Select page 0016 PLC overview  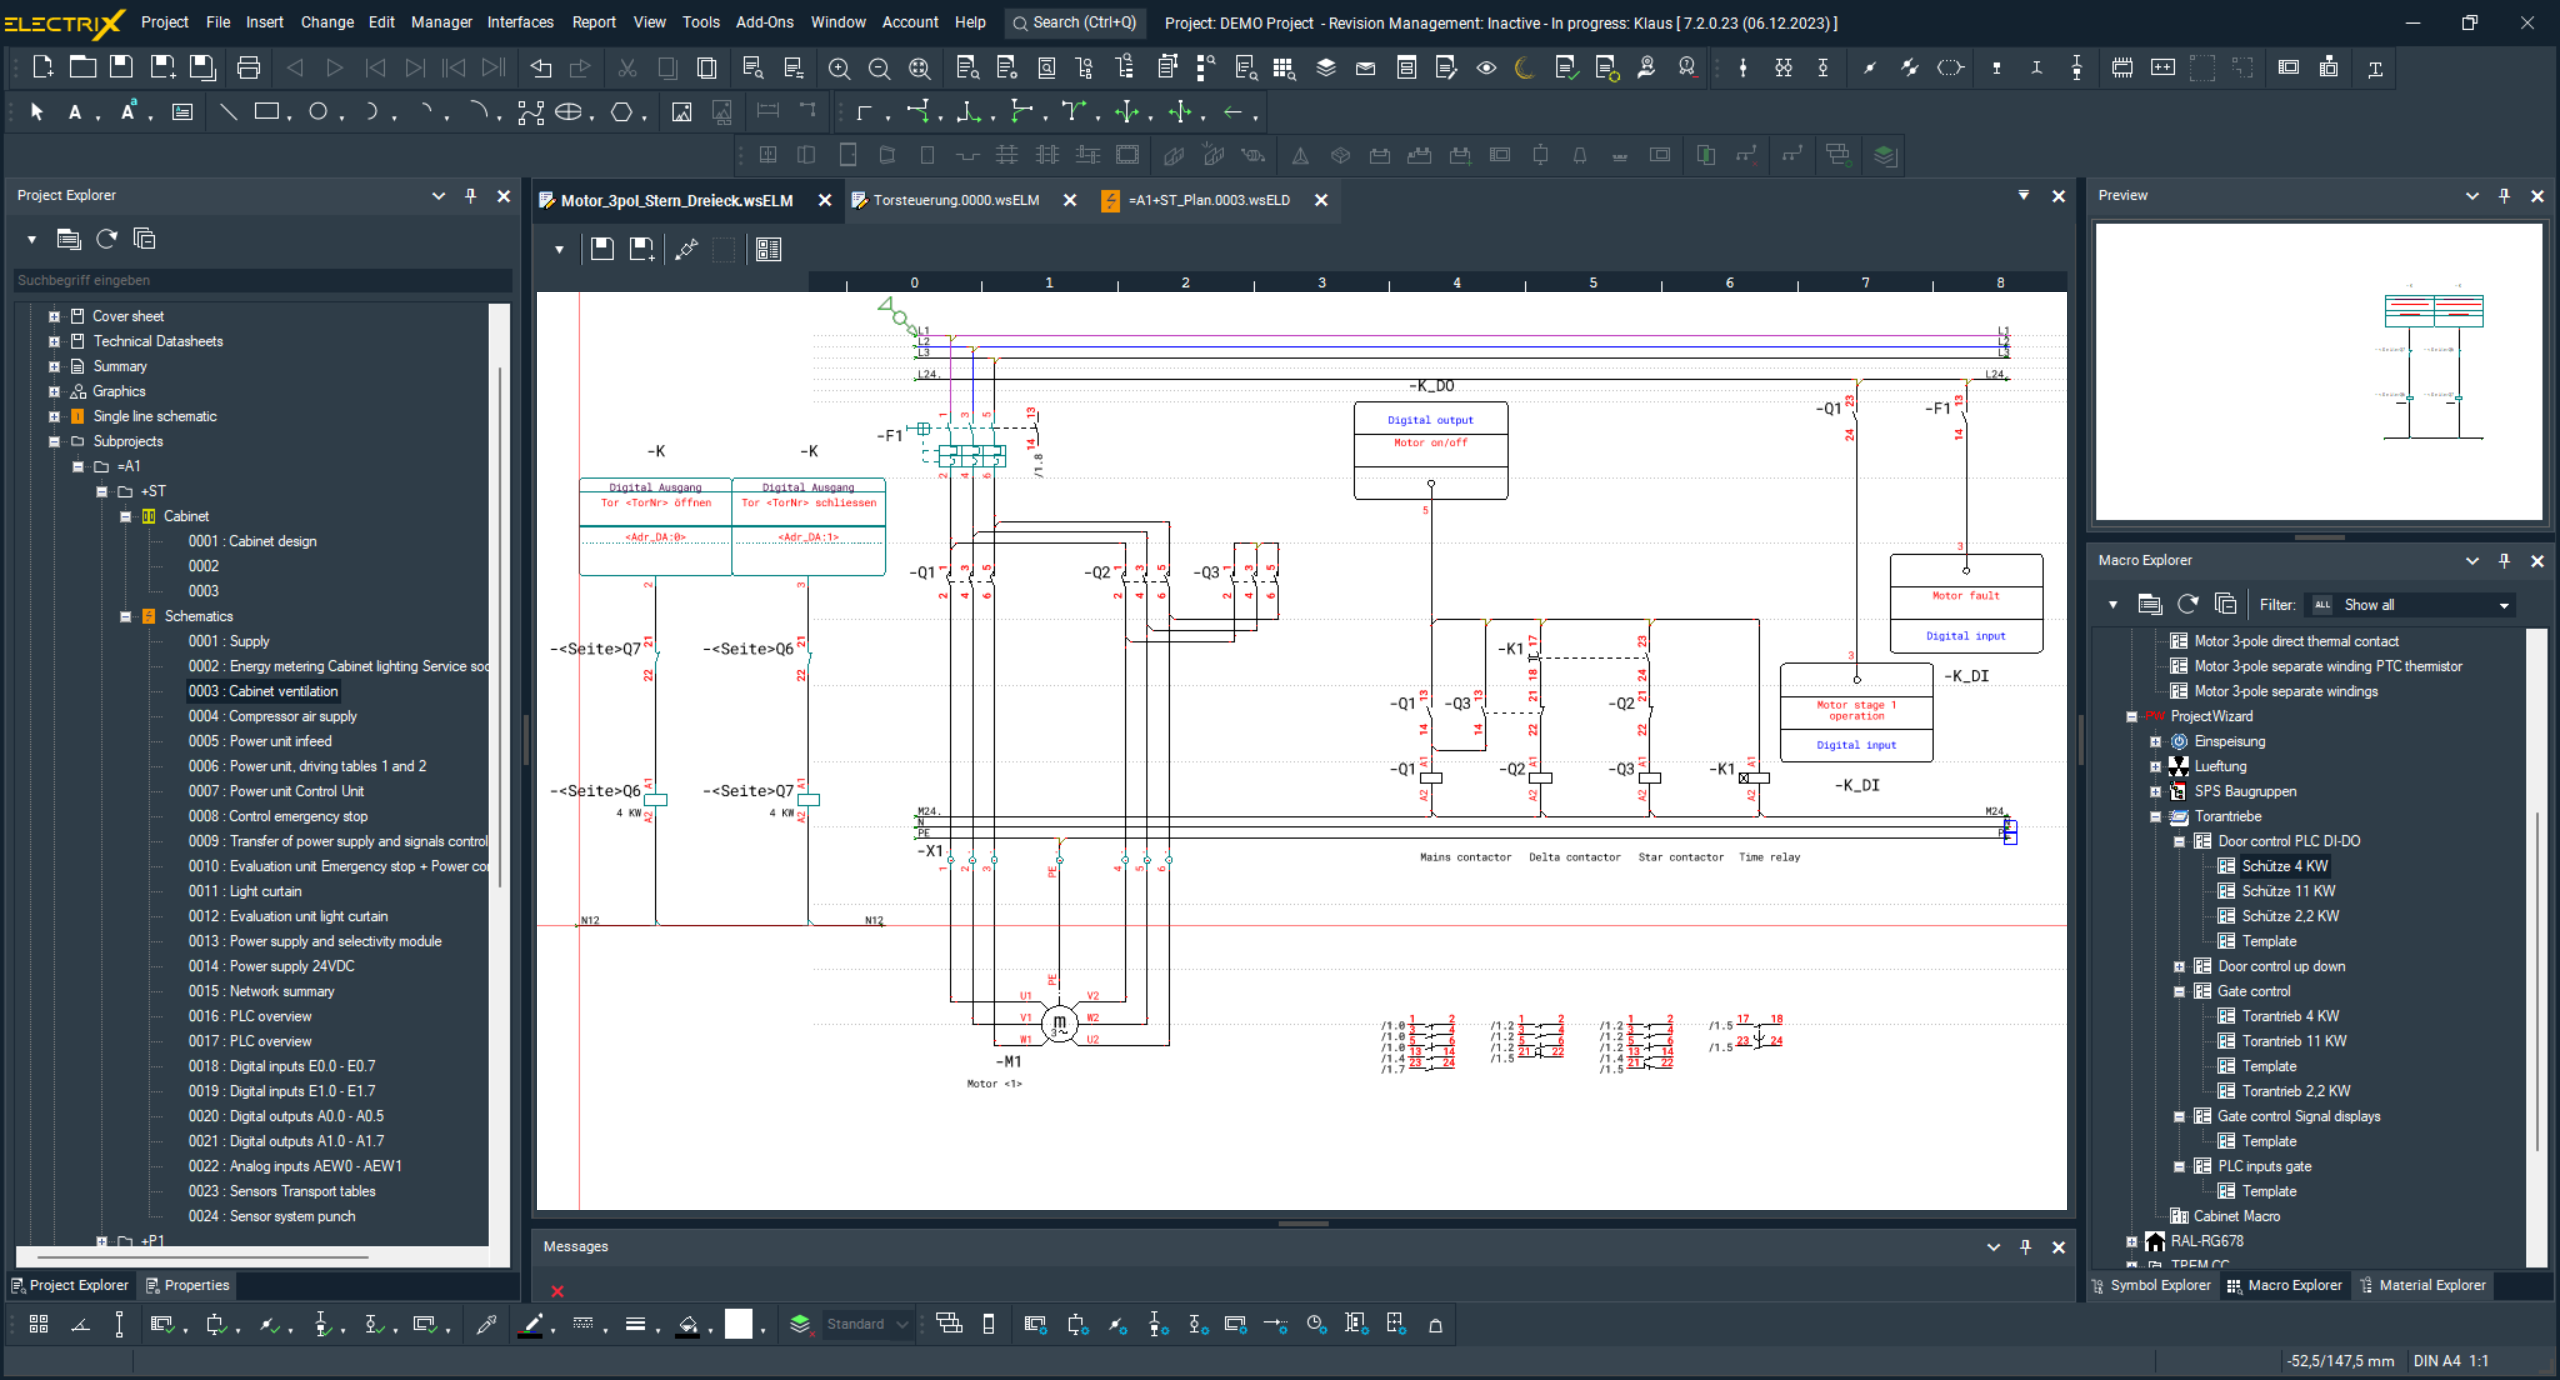[x=250, y=1016]
